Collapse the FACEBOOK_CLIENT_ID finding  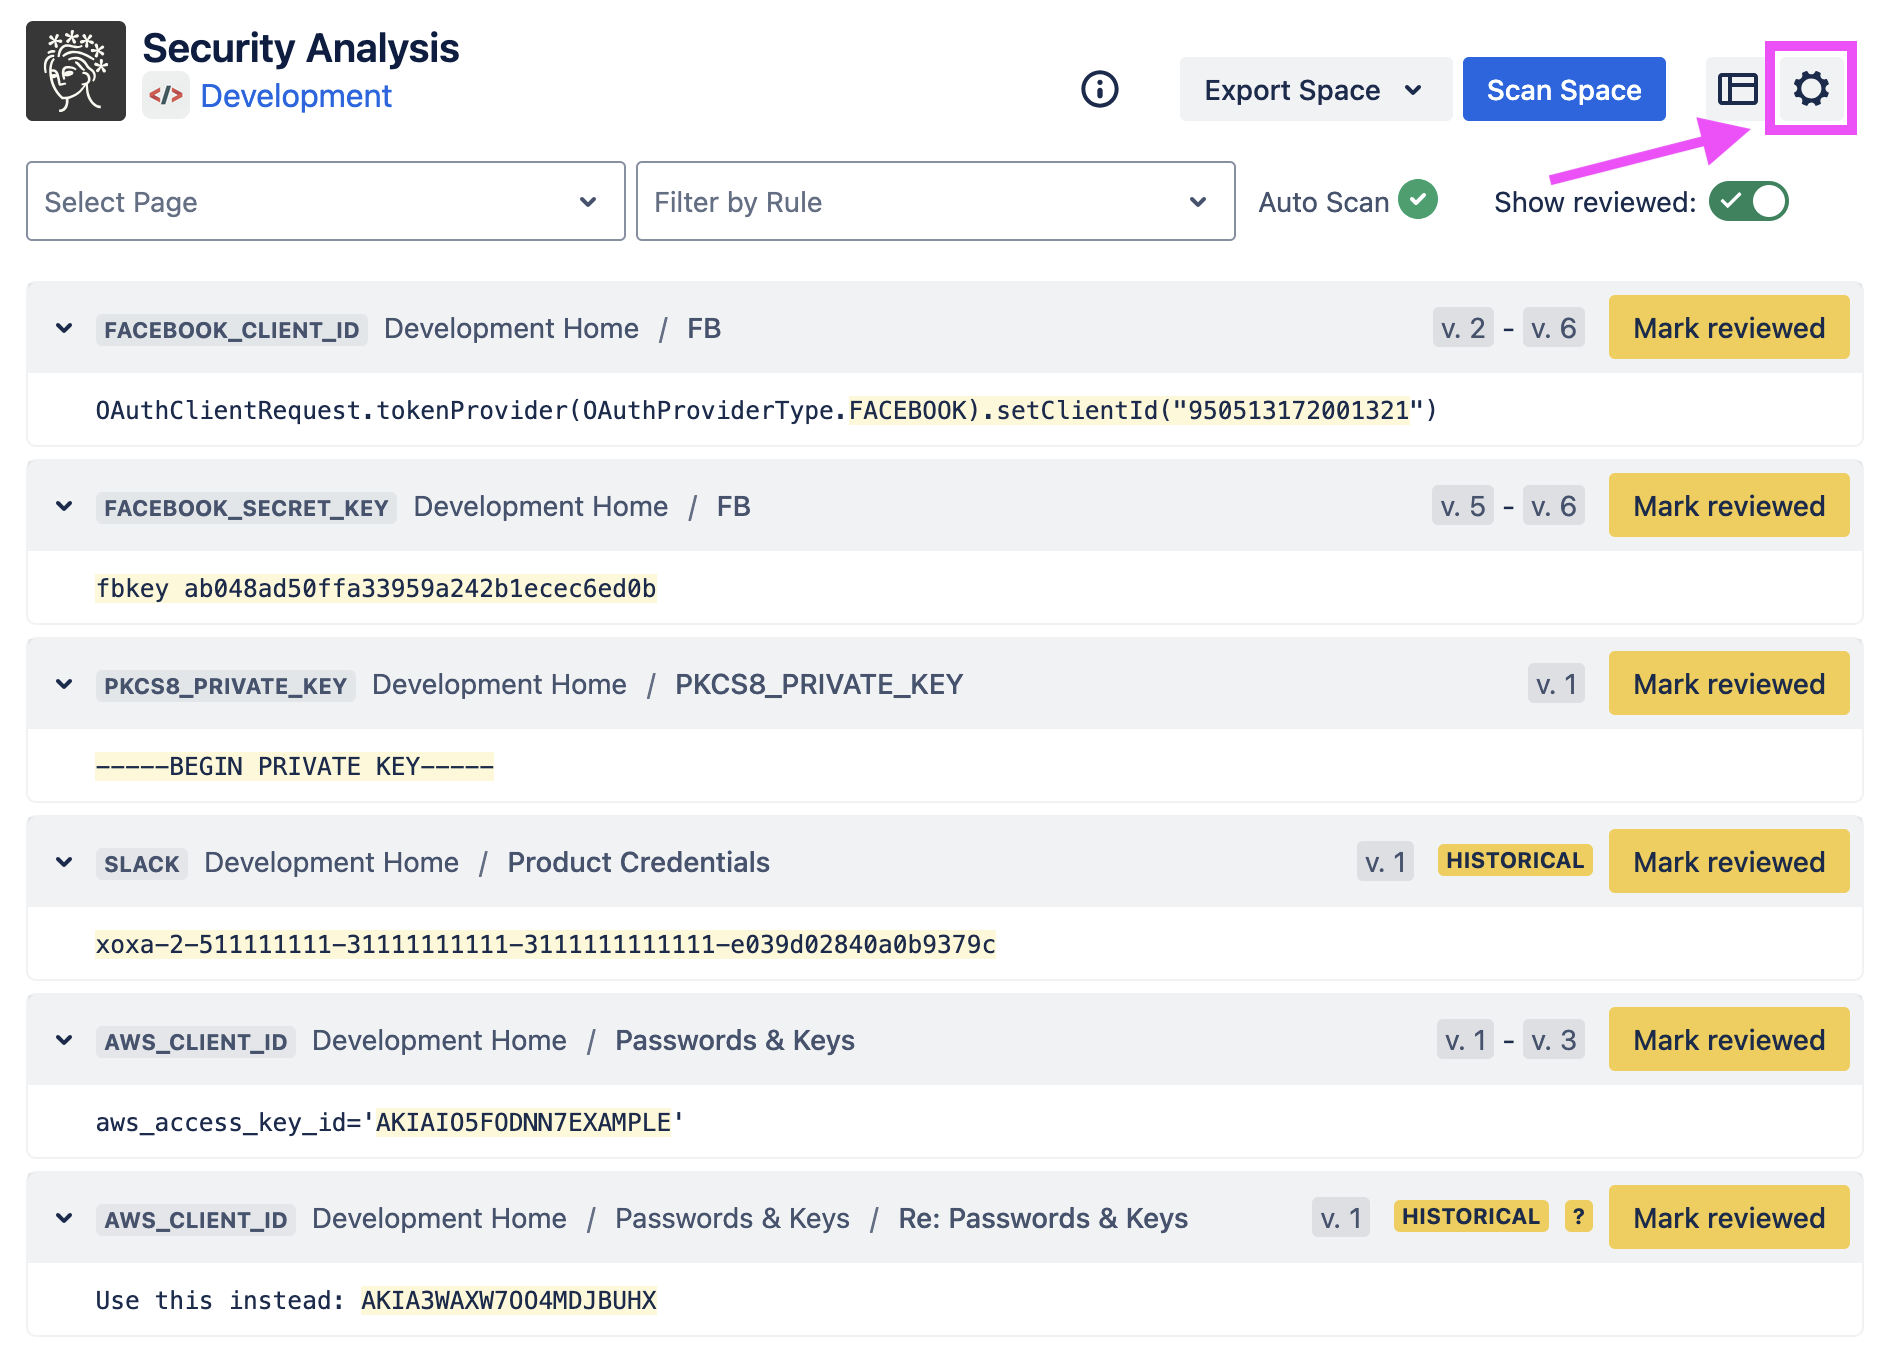click(65, 329)
